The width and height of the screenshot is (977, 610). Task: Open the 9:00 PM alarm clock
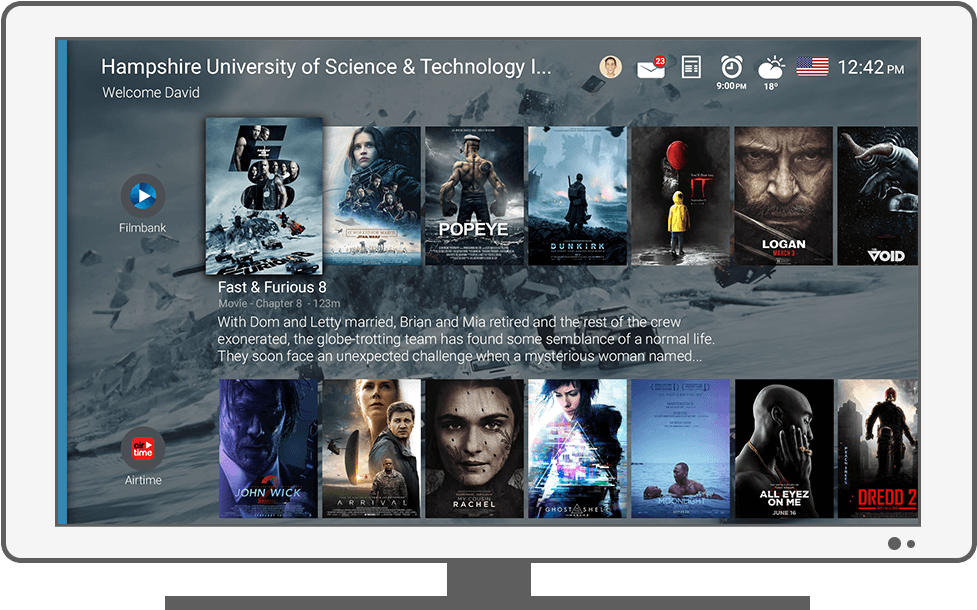point(732,72)
